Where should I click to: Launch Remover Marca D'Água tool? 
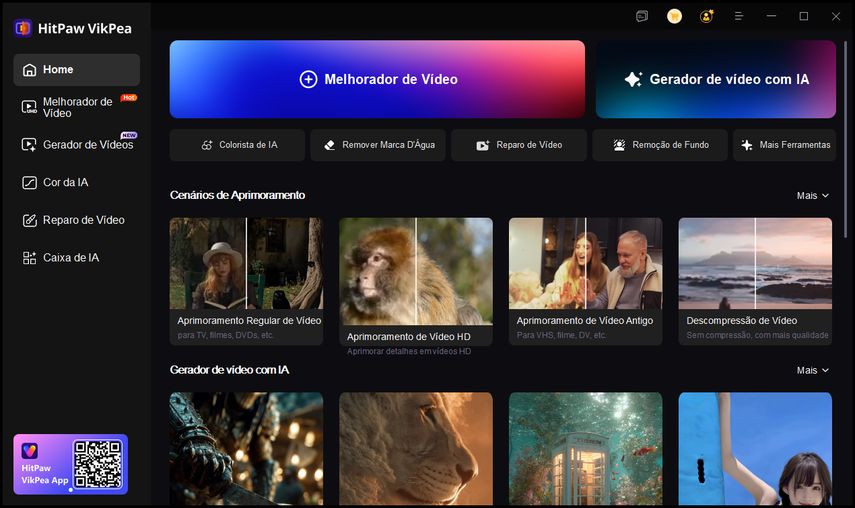pos(378,145)
